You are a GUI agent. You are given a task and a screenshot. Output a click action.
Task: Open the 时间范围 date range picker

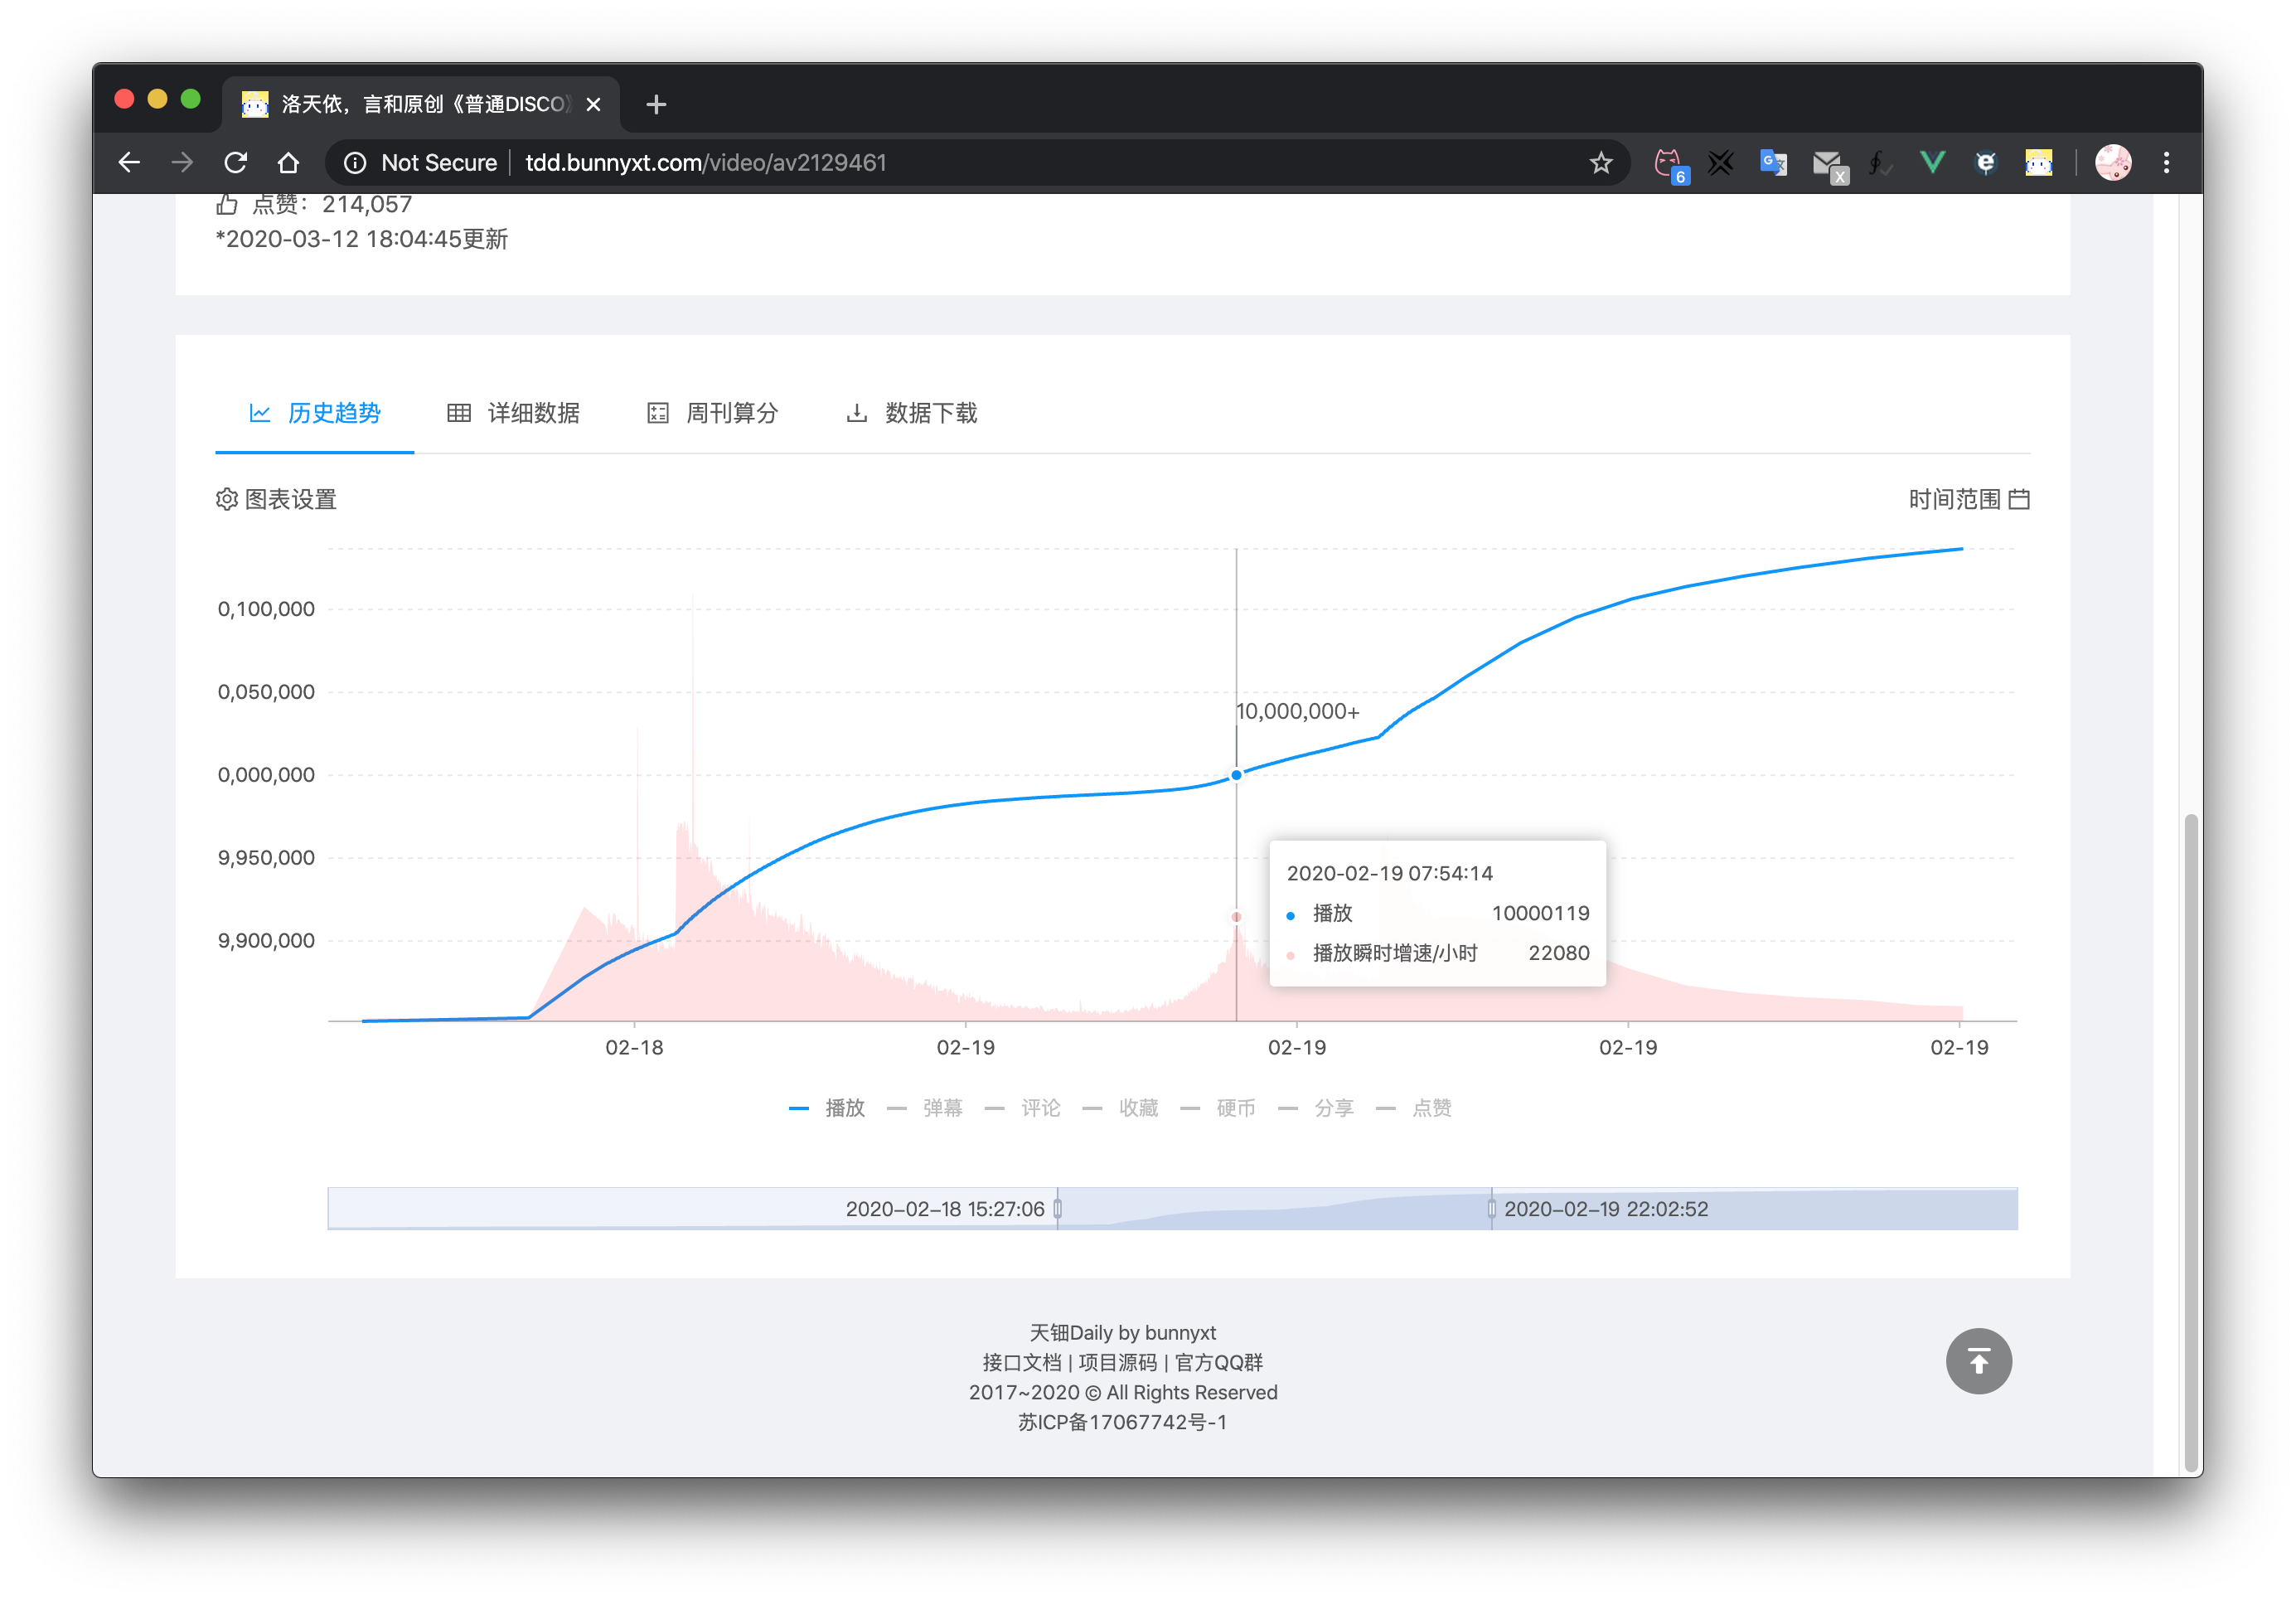pos(1967,499)
